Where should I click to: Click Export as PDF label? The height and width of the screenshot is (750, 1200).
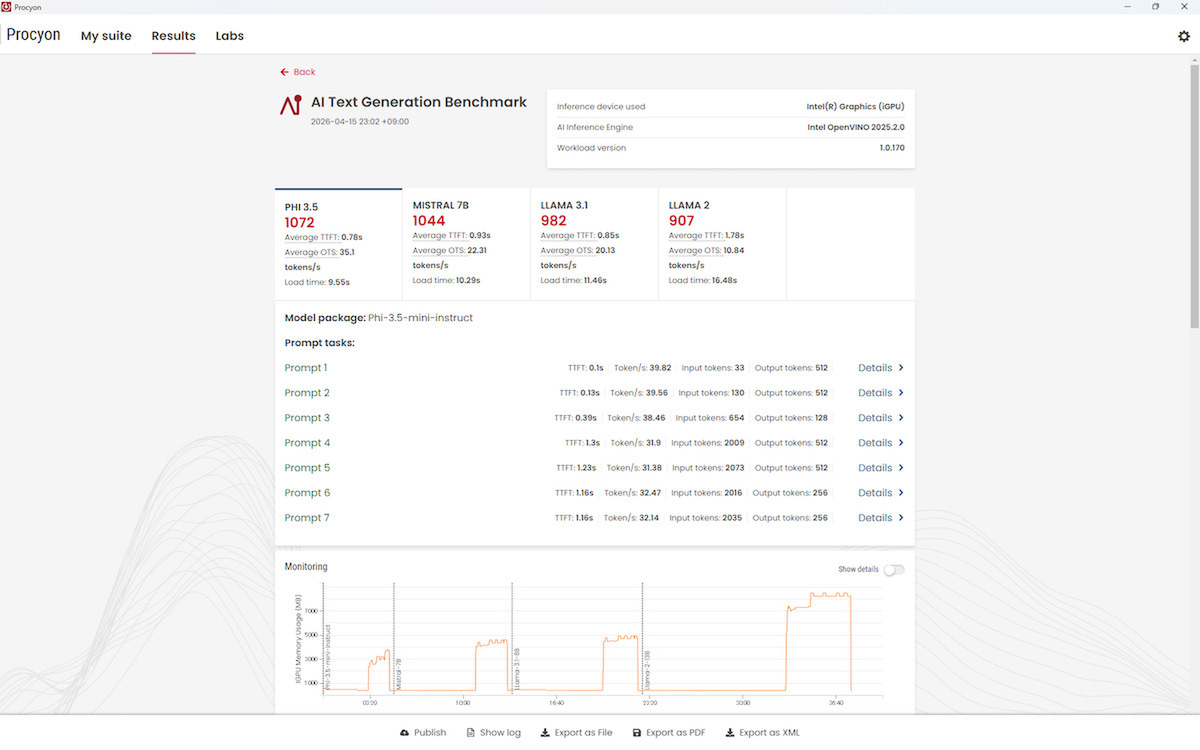click(x=676, y=733)
